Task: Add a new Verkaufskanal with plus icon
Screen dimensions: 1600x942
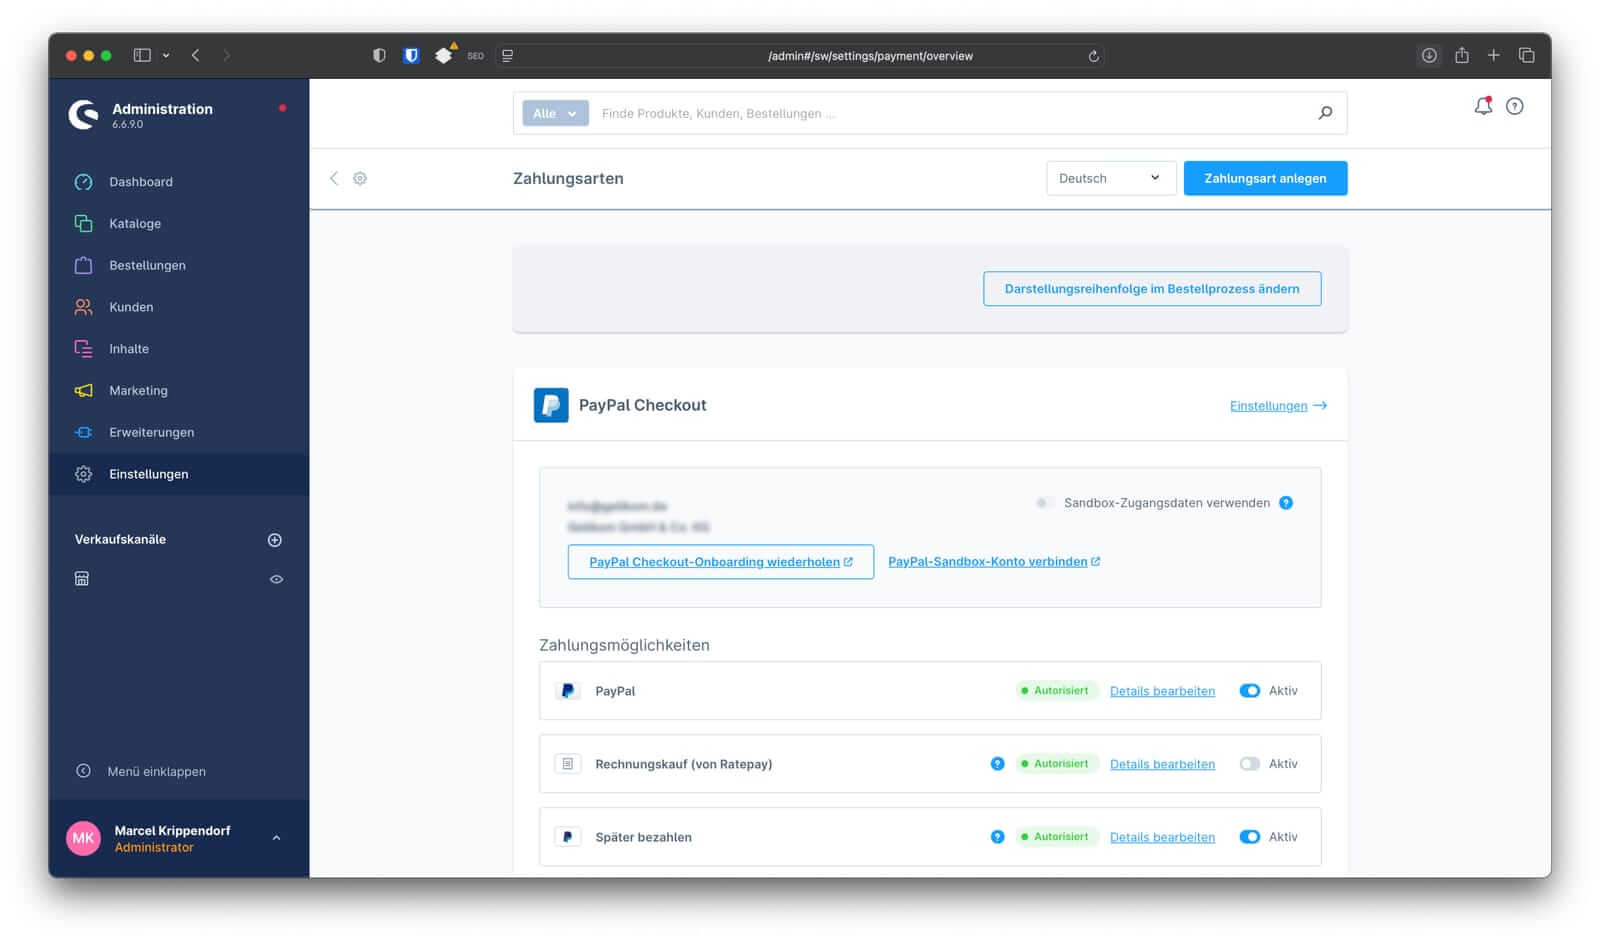Action: (275, 540)
